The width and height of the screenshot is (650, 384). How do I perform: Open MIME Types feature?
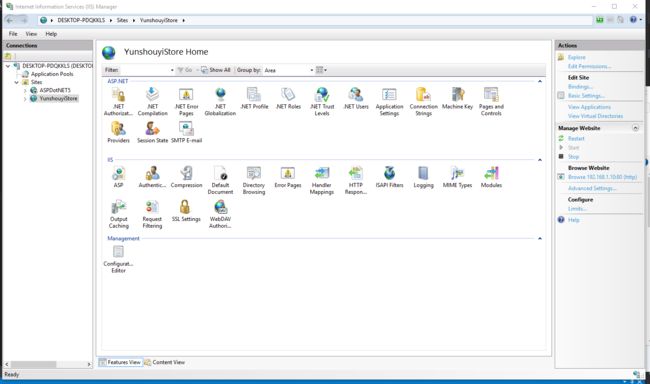tap(457, 177)
